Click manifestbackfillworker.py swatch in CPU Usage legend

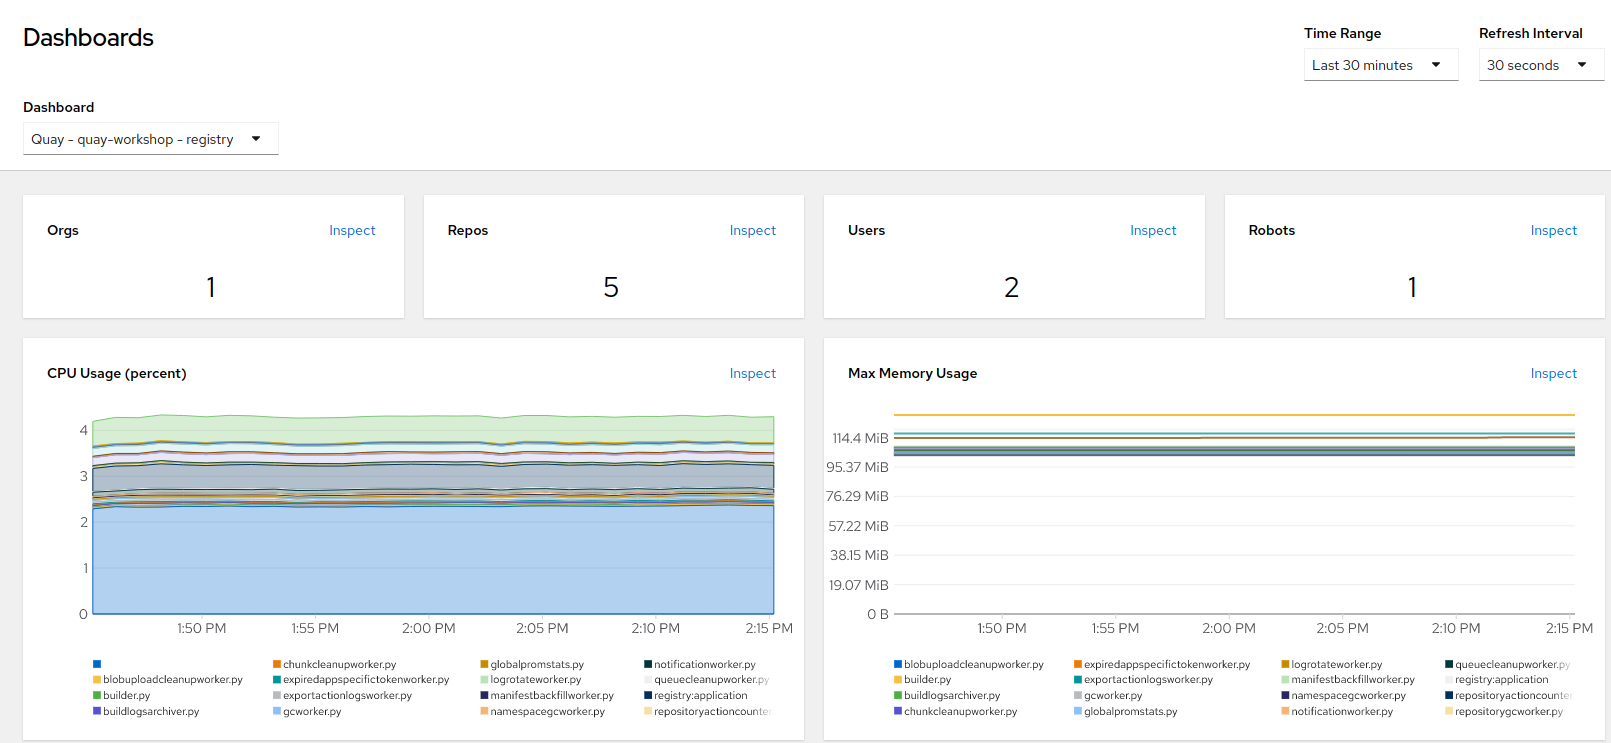484,696
